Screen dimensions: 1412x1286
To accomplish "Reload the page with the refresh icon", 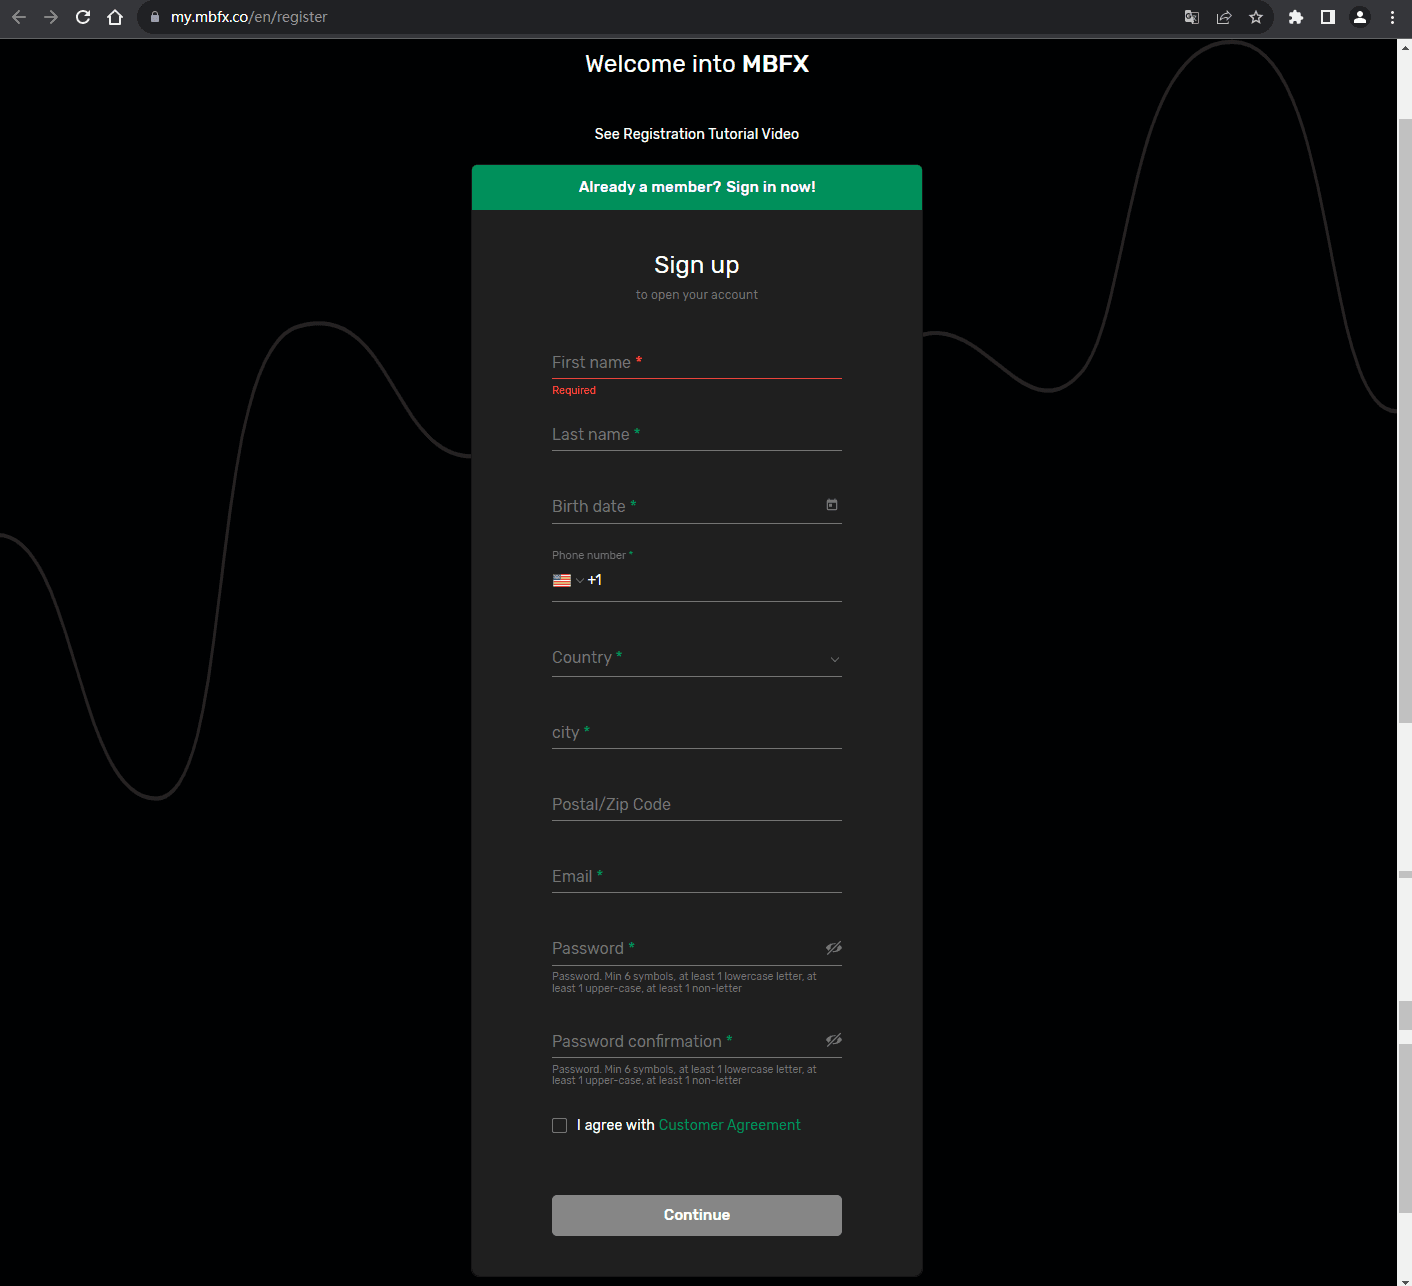I will (x=83, y=17).
